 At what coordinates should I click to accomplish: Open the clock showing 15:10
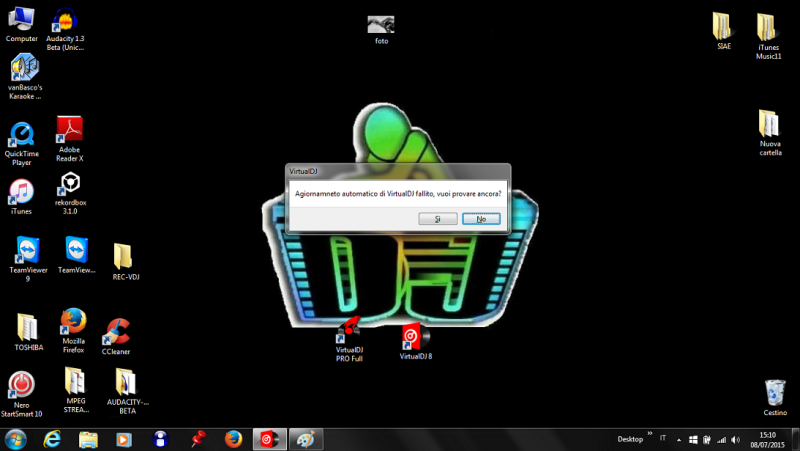click(x=767, y=440)
